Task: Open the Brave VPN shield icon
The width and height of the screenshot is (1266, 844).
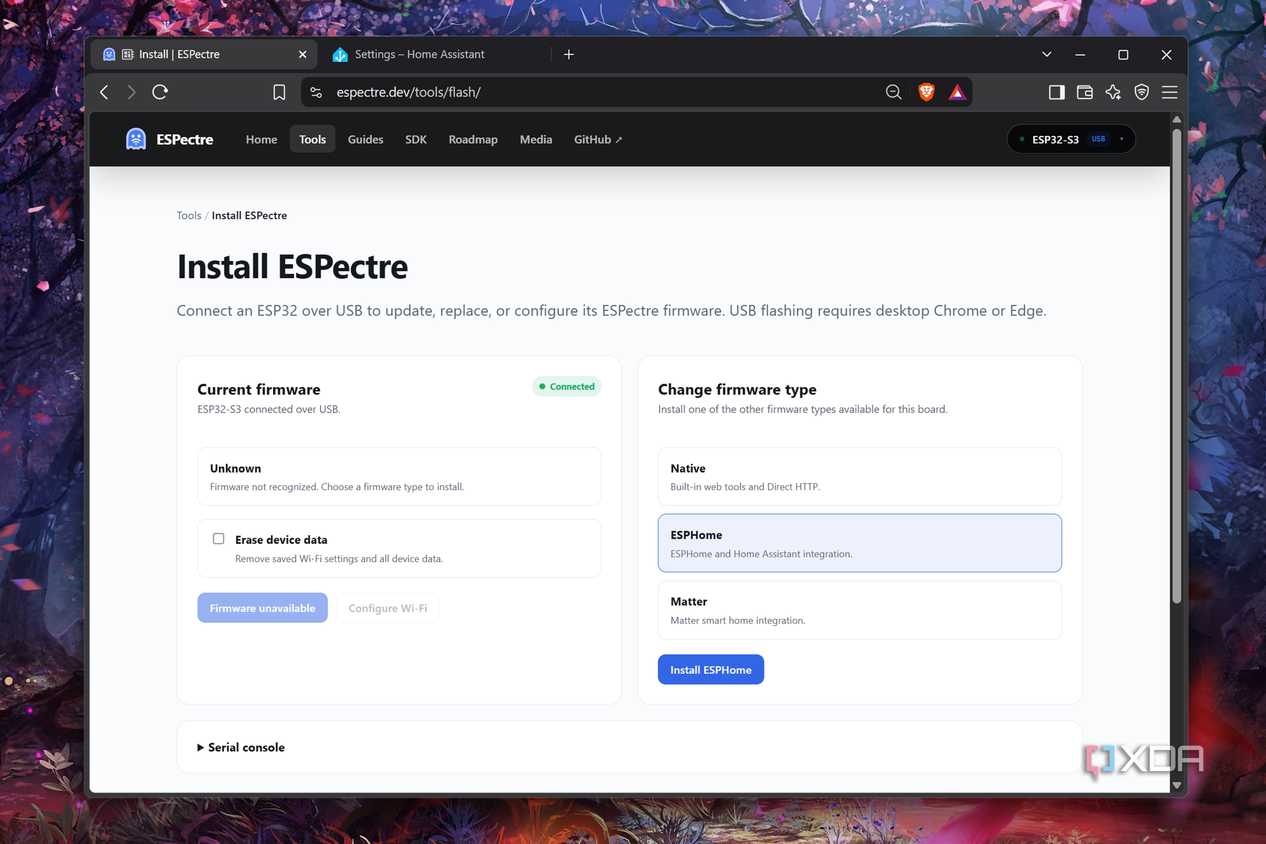Action: [x=1141, y=92]
